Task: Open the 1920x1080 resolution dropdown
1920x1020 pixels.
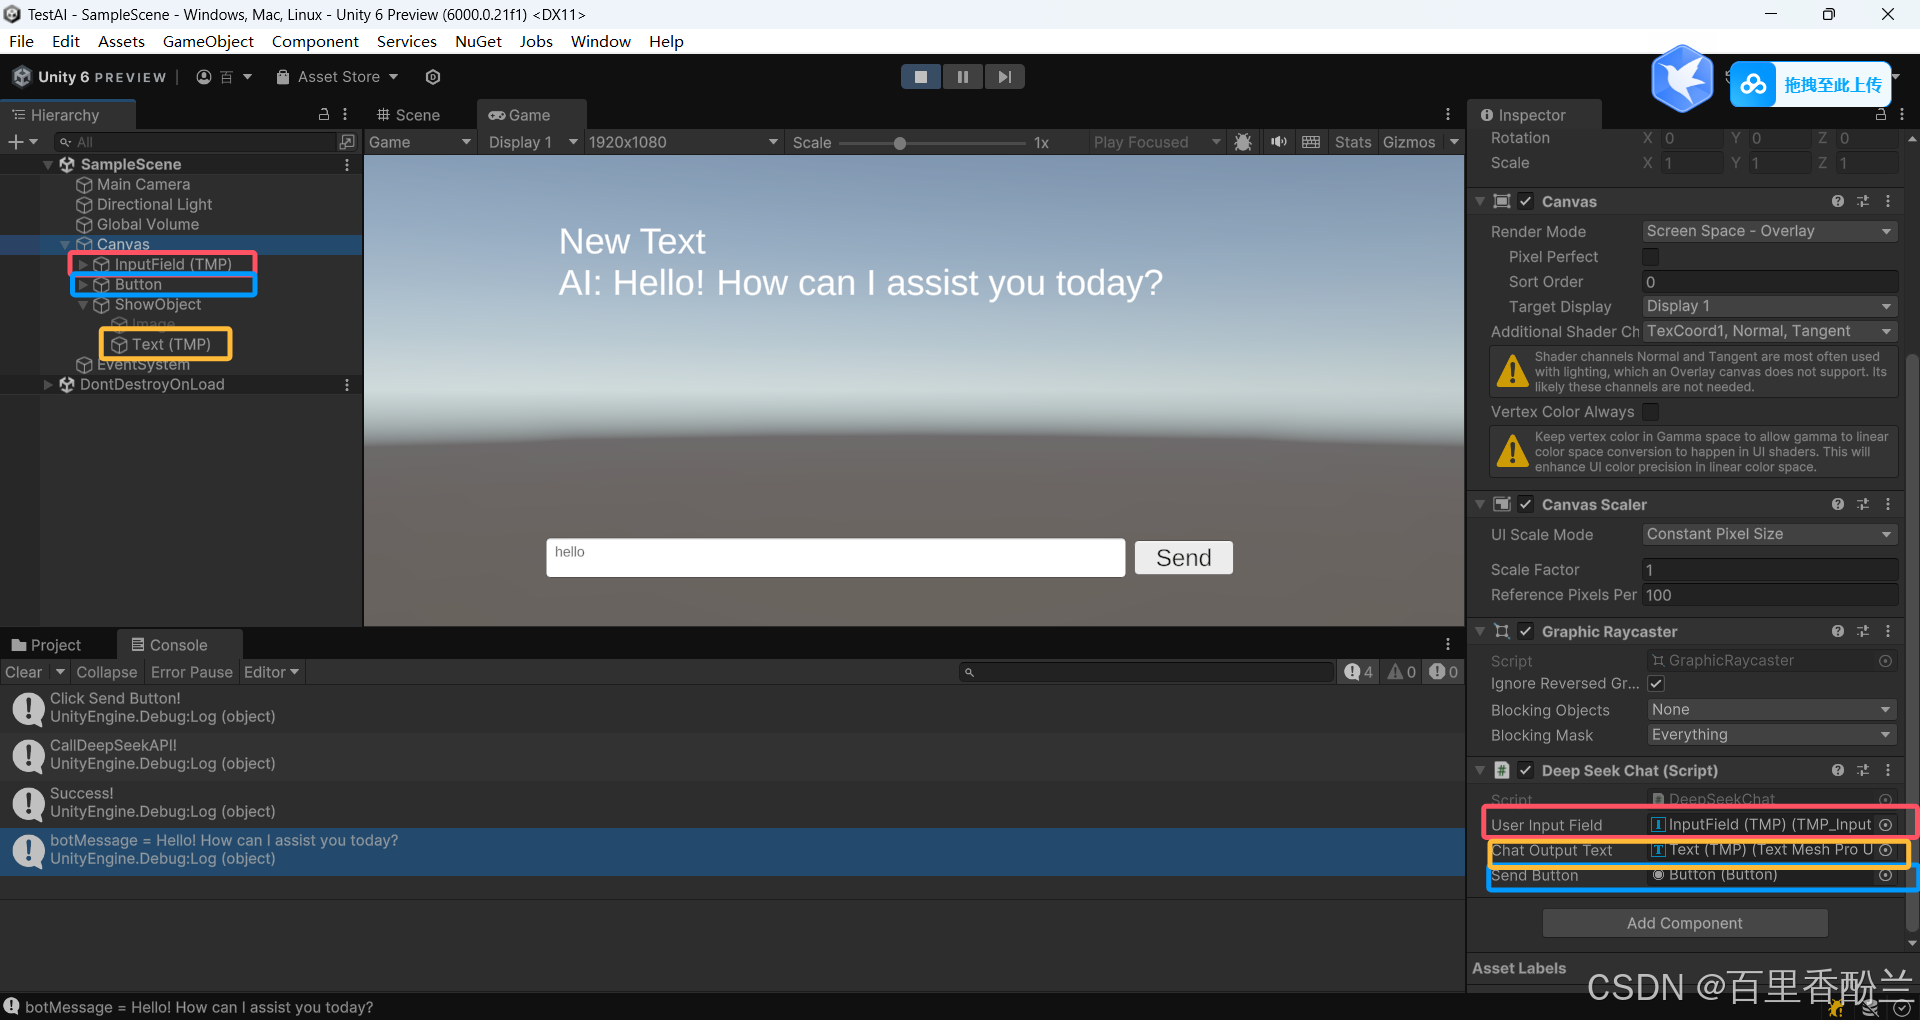Action: (682, 142)
